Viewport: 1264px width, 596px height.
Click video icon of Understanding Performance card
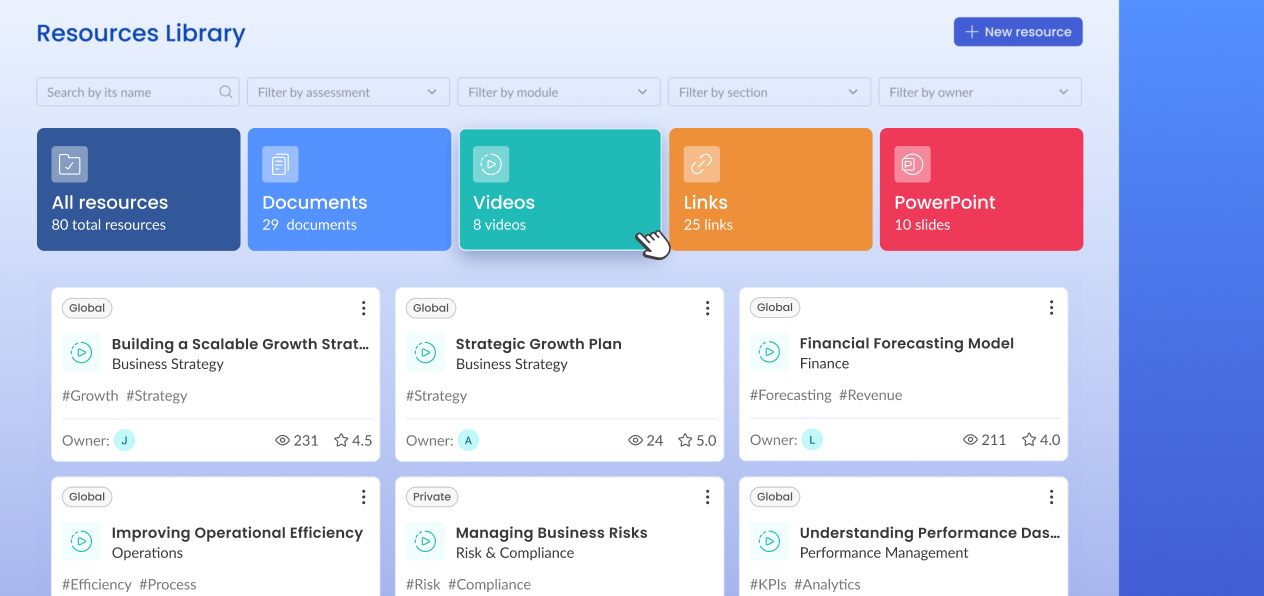[x=769, y=541]
